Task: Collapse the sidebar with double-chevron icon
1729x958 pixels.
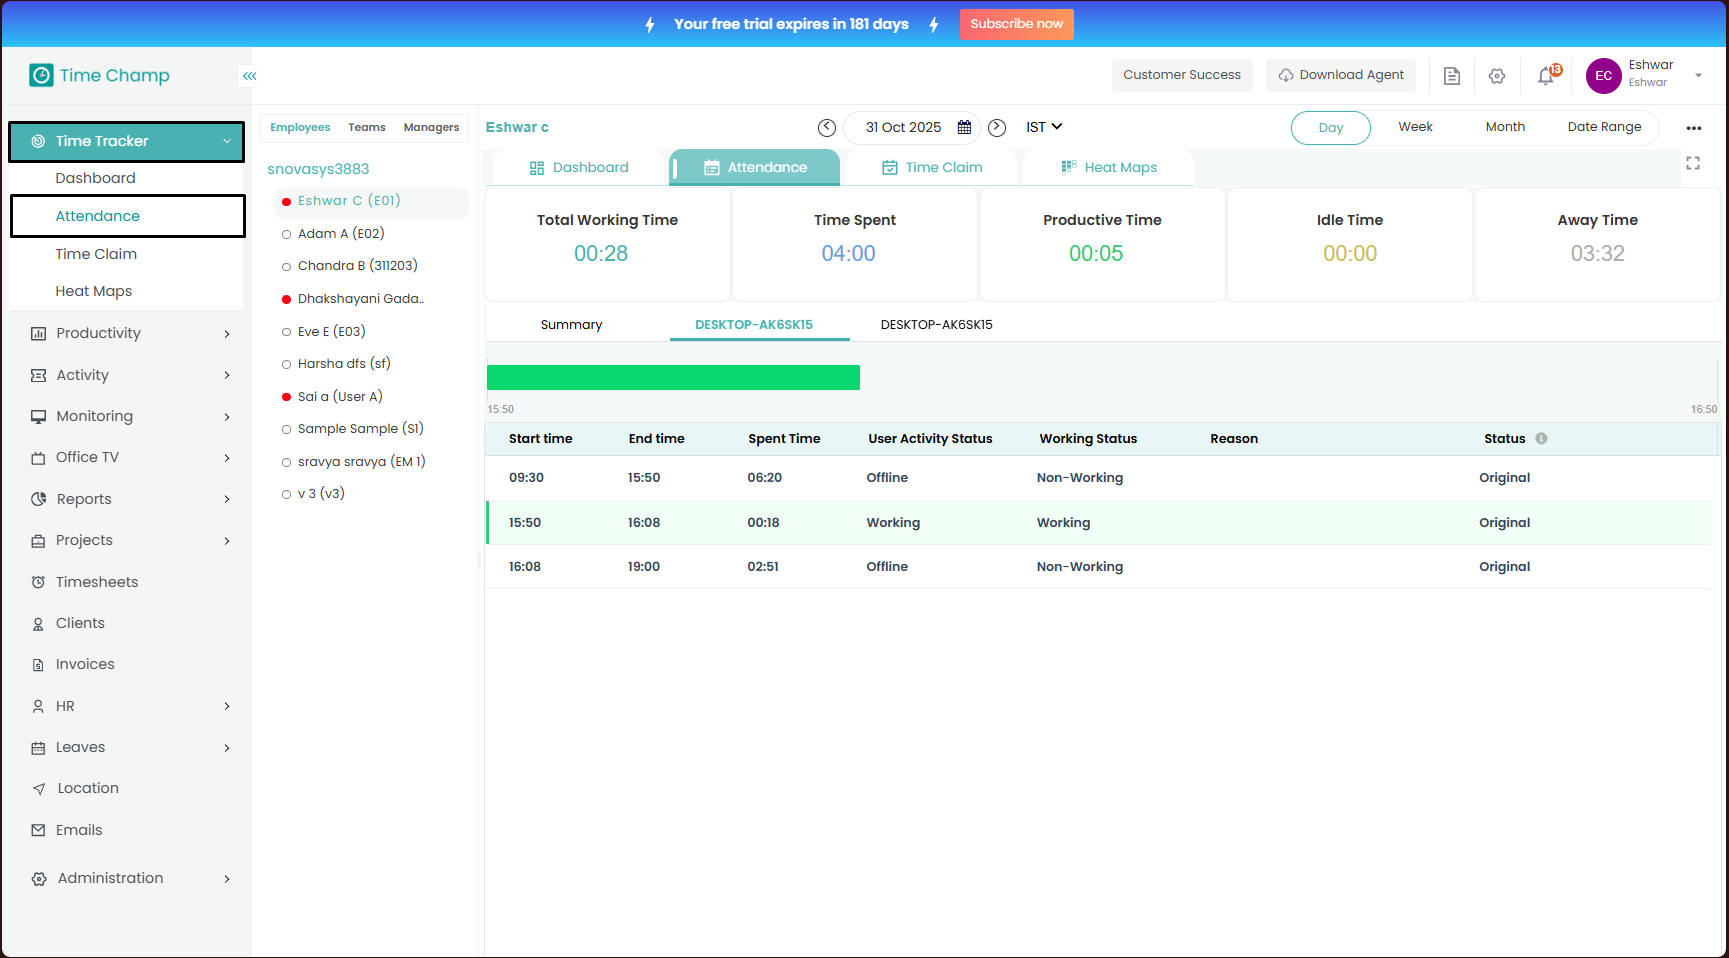Action: [x=249, y=76]
